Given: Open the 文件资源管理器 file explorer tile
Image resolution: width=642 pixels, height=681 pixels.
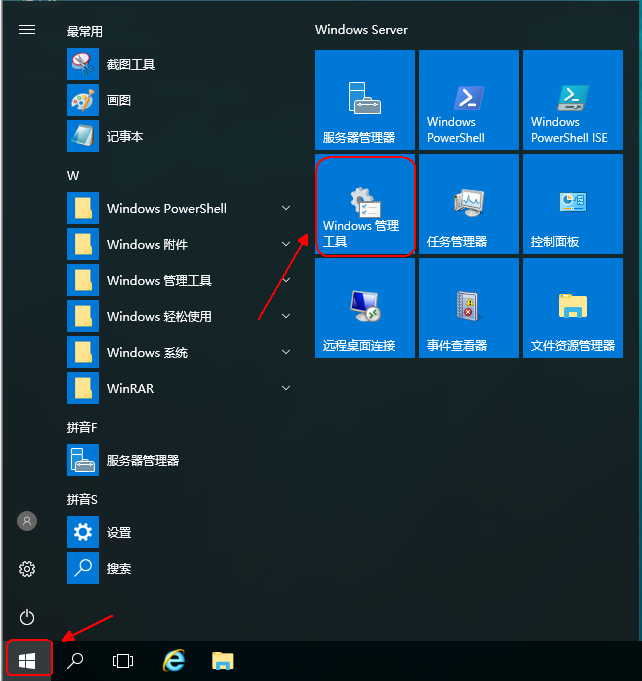Looking at the screenshot, I should click(x=573, y=308).
